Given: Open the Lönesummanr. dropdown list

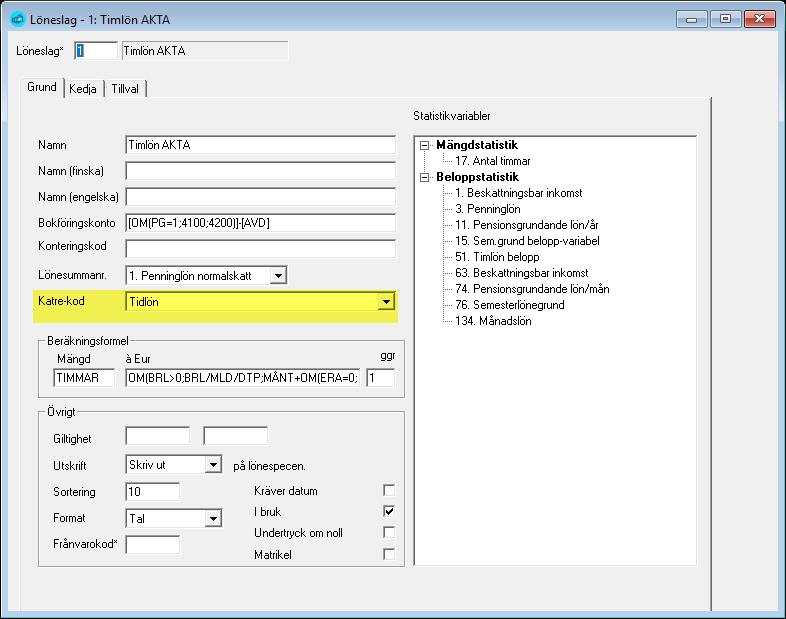Looking at the screenshot, I should point(278,276).
